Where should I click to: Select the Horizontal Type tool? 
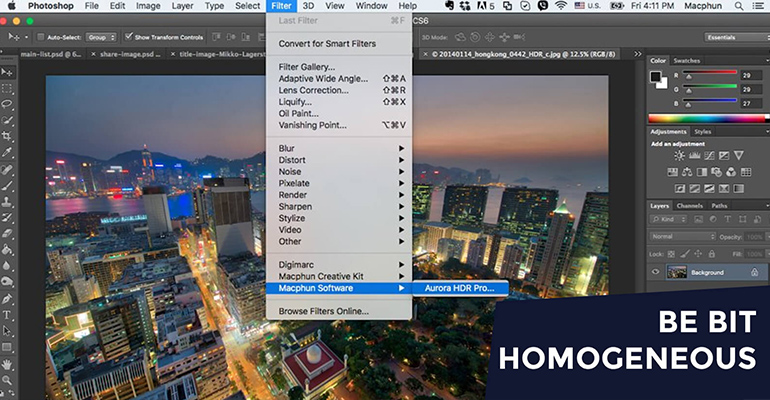[x=7, y=315]
